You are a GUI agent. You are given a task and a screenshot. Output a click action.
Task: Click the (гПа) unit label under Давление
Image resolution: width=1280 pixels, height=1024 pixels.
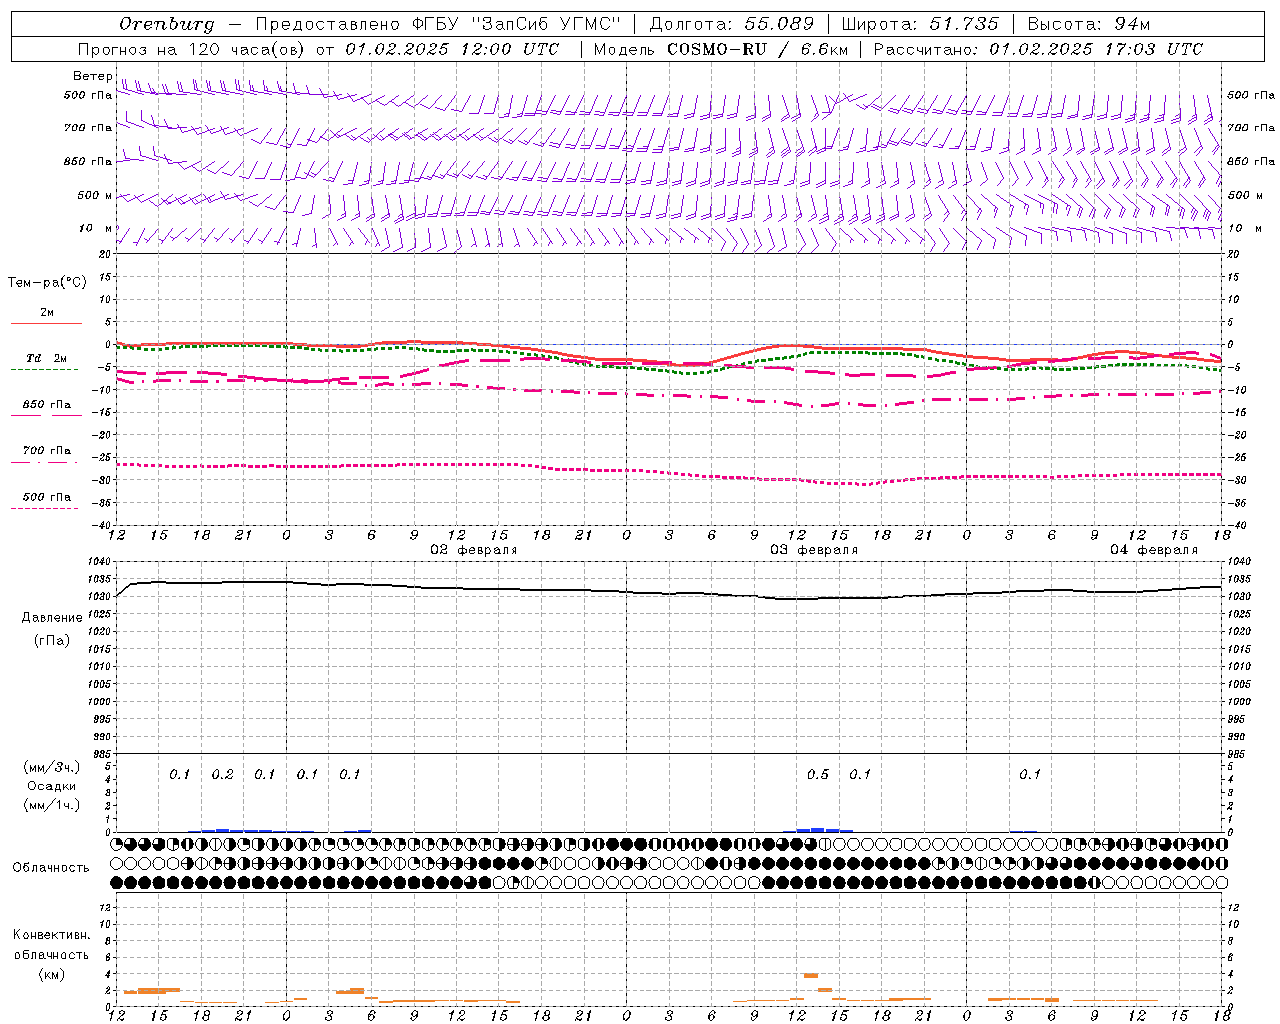[x=52, y=640]
